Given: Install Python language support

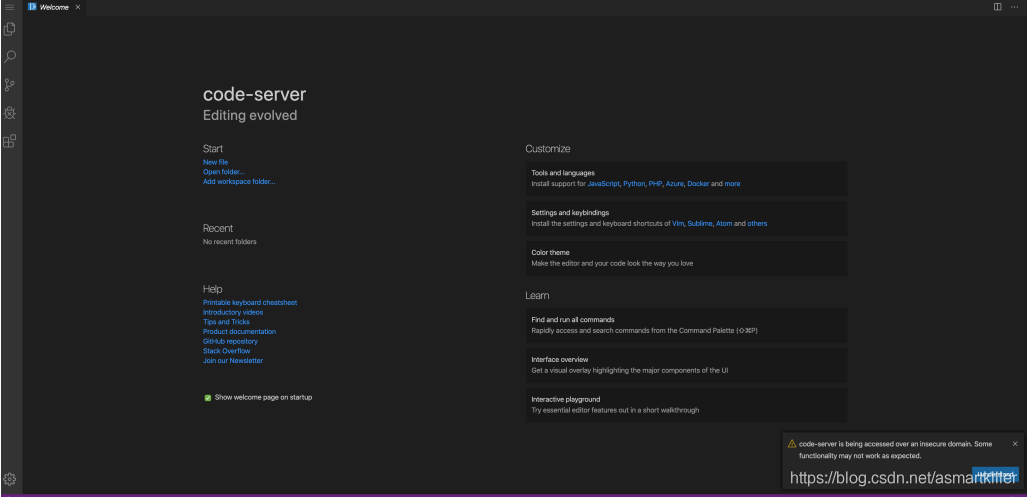Looking at the screenshot, I should (634, 184).
